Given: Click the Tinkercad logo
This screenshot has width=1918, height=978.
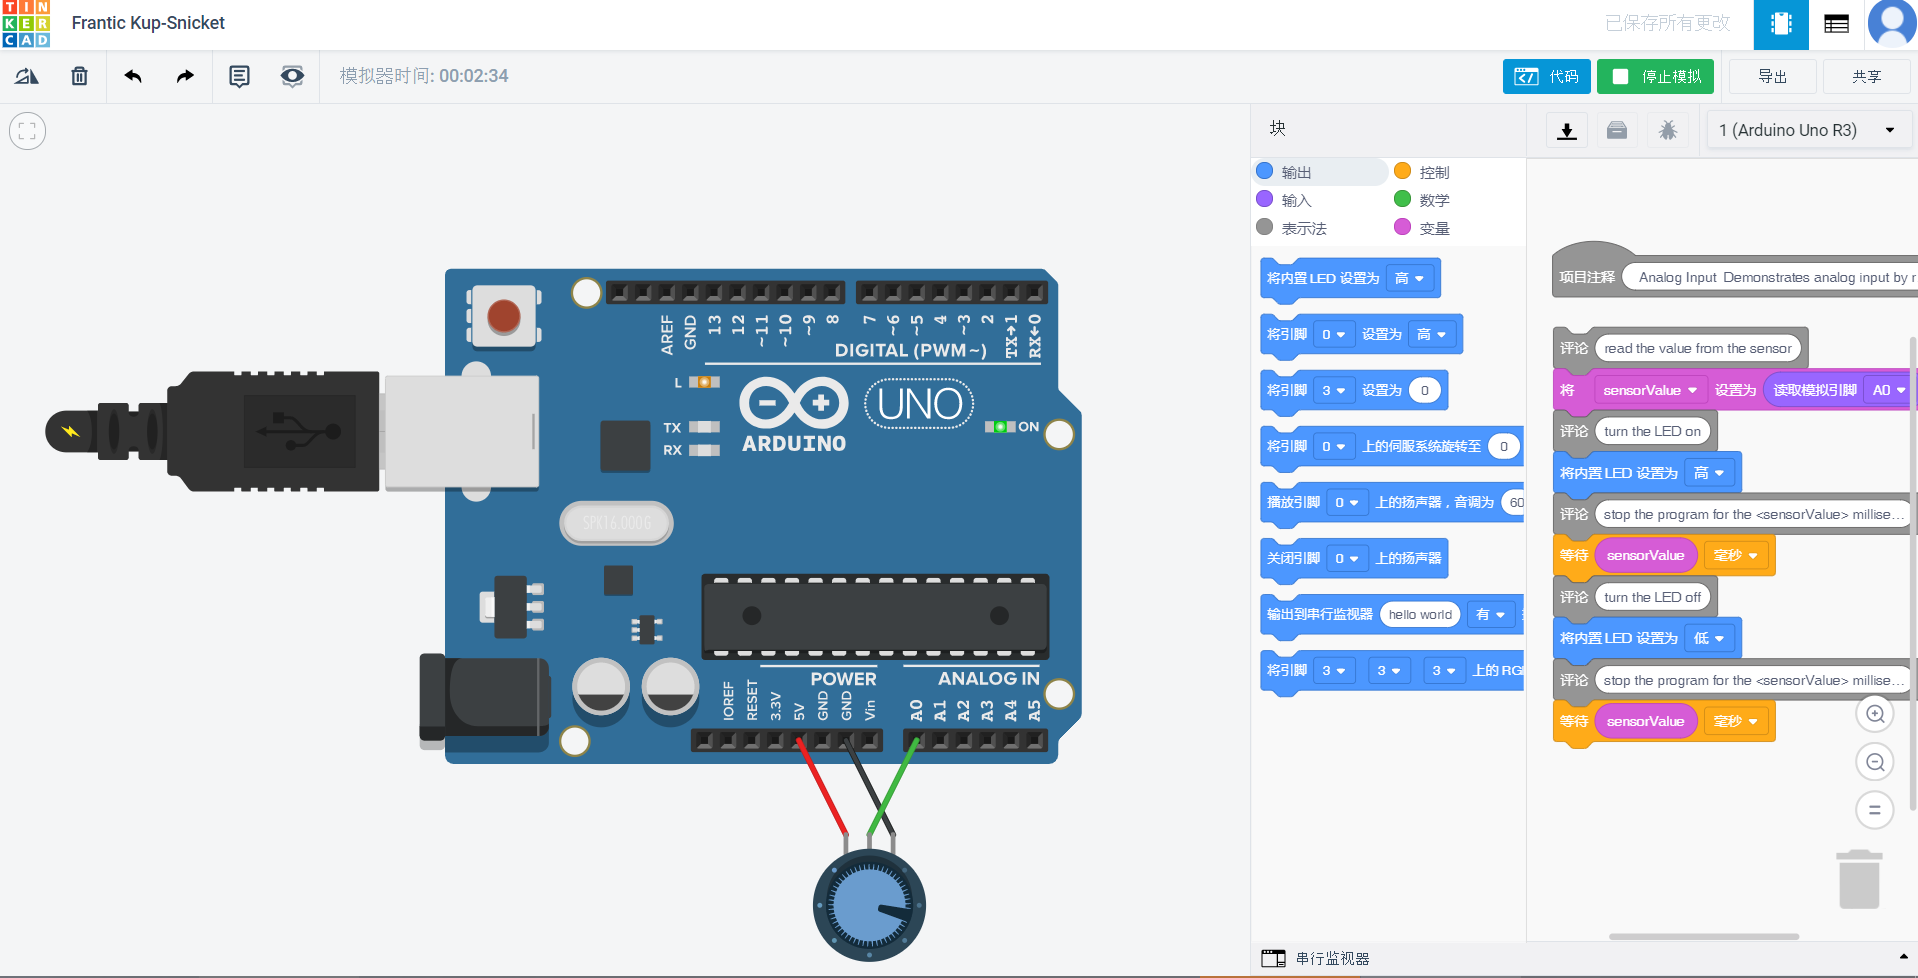Looking at the screenshot, I should [x=26, y=24].
